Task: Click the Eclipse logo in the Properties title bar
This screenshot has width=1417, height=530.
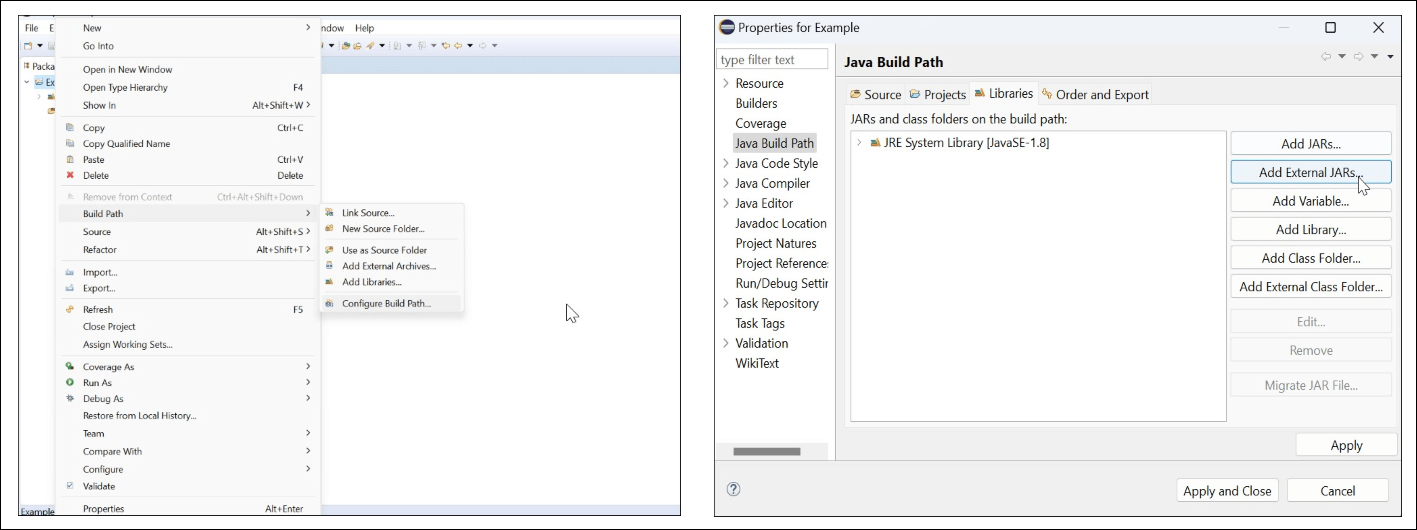Action: point(727,28)
